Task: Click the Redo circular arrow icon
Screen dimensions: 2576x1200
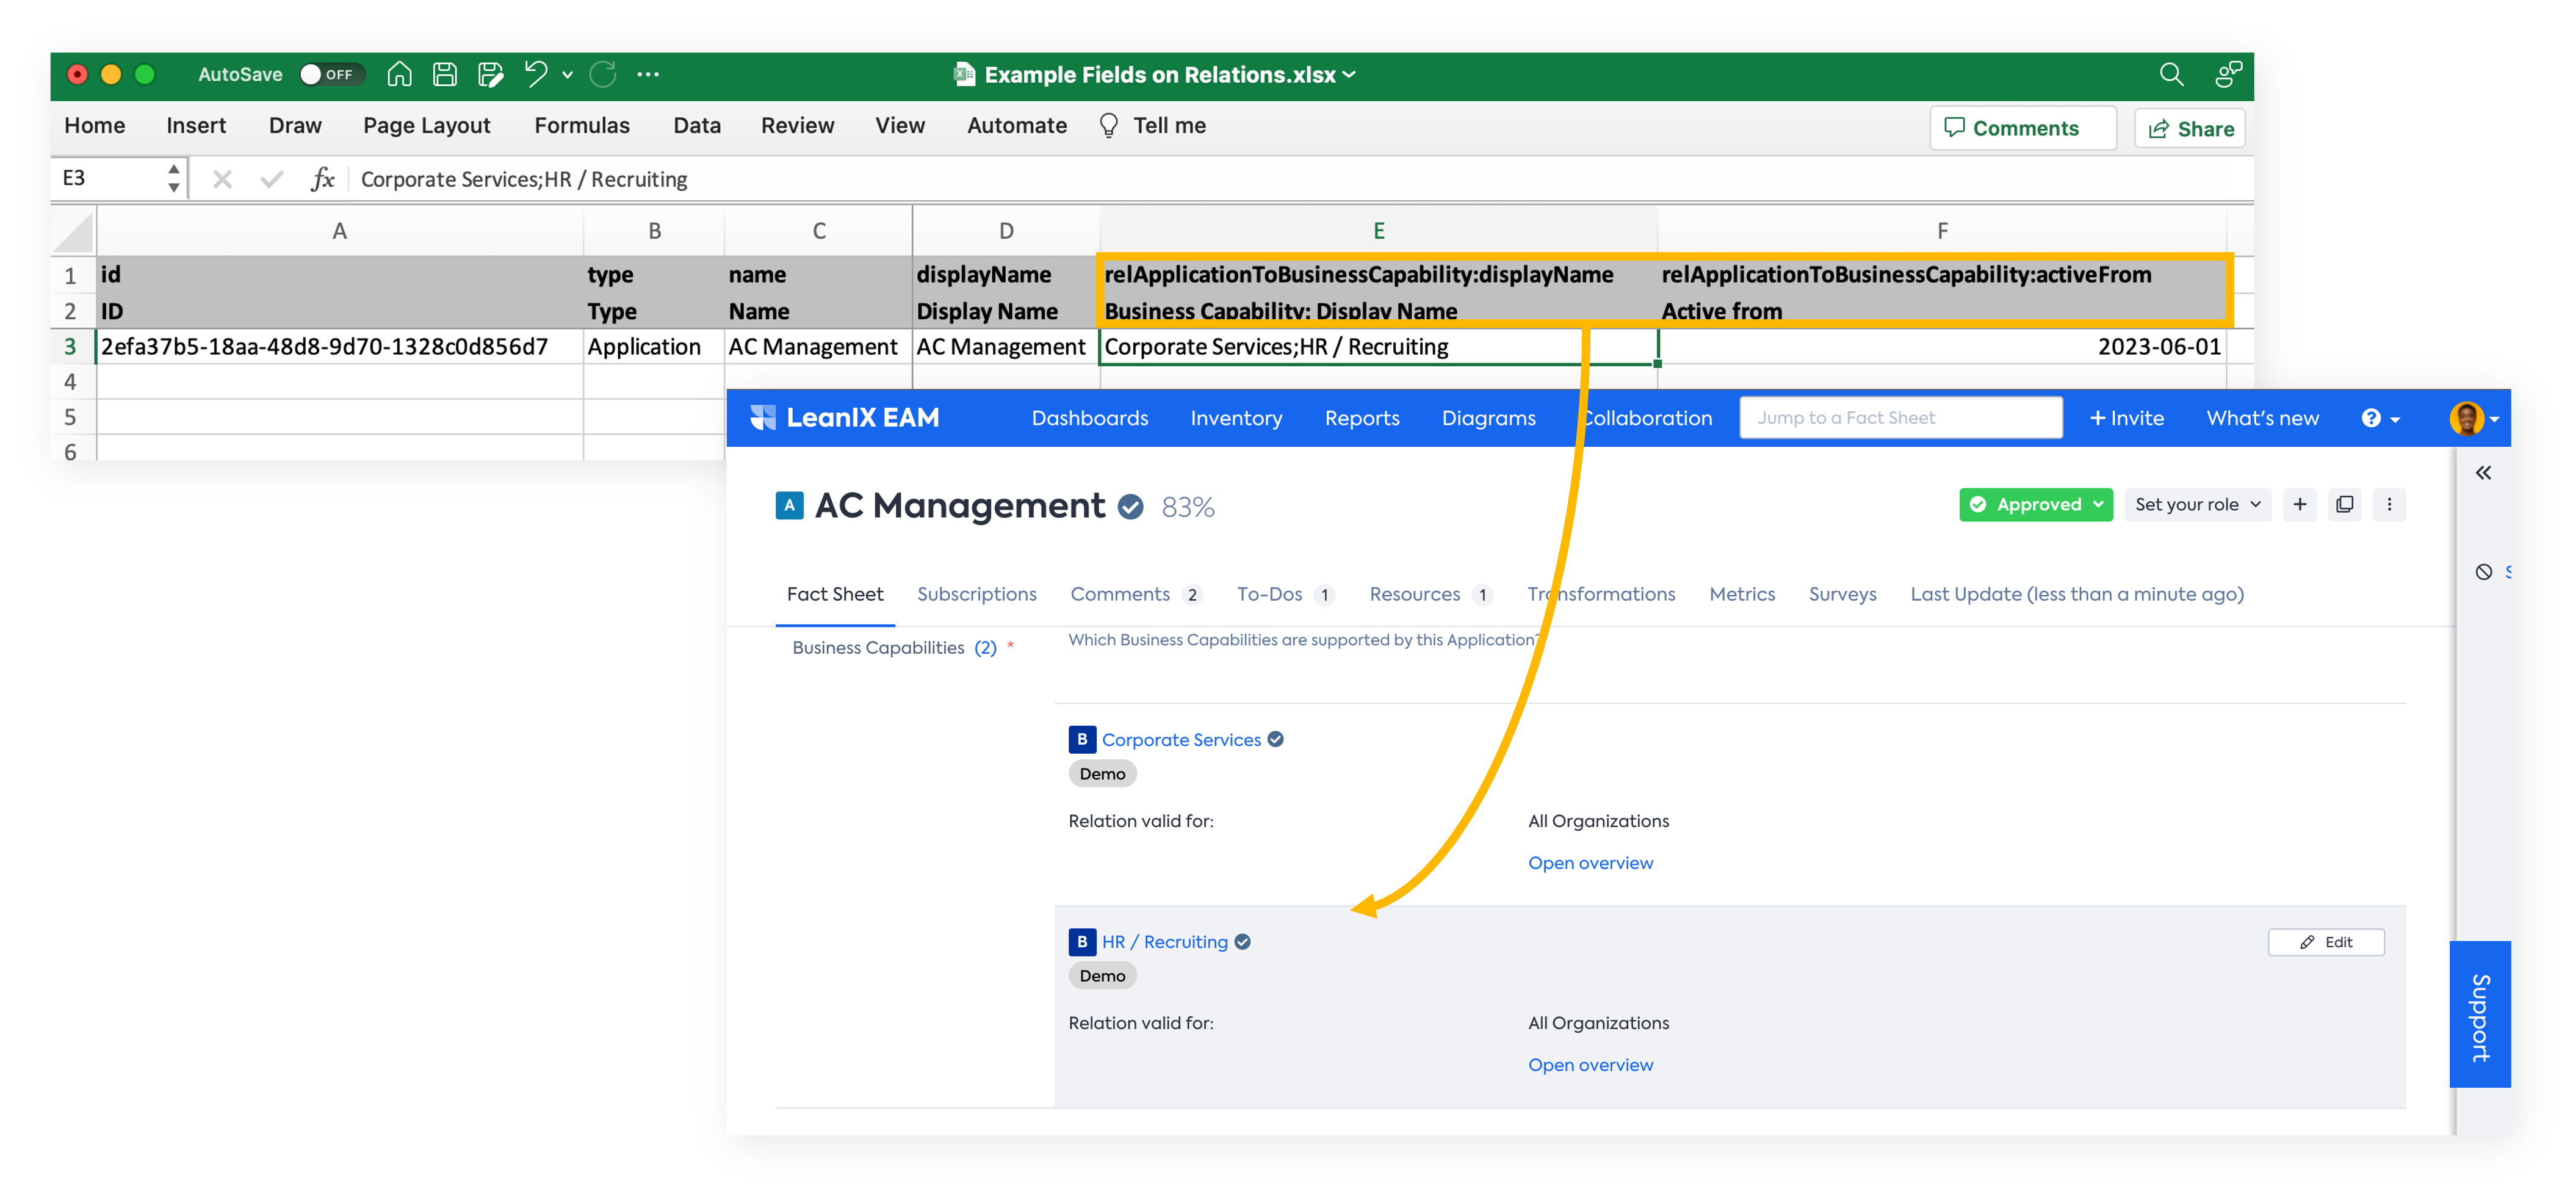Action: tap(602, 75)
